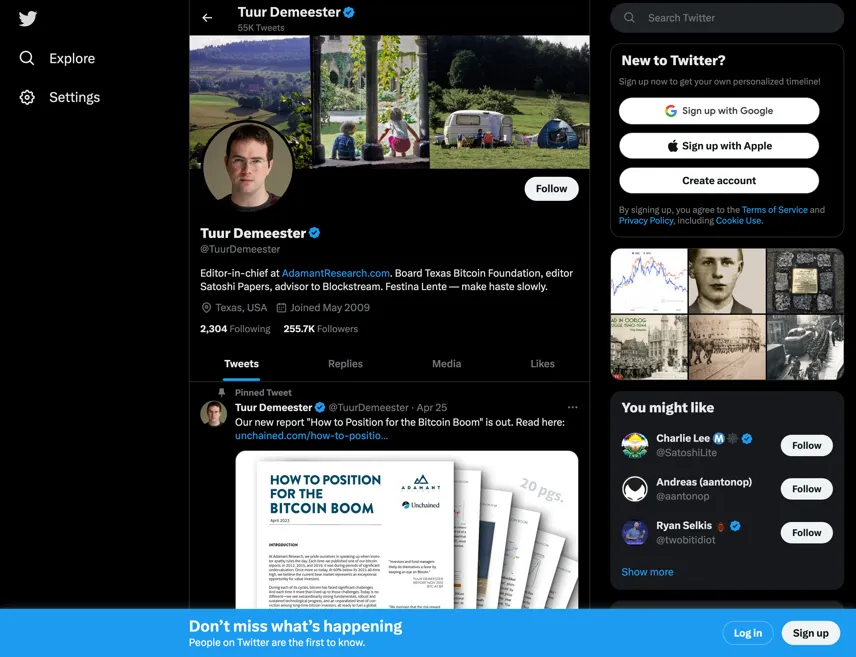This screenshot has width=856, height=657.
Task: Open the Privacy Policy link
Action: [x=646, y=221]
